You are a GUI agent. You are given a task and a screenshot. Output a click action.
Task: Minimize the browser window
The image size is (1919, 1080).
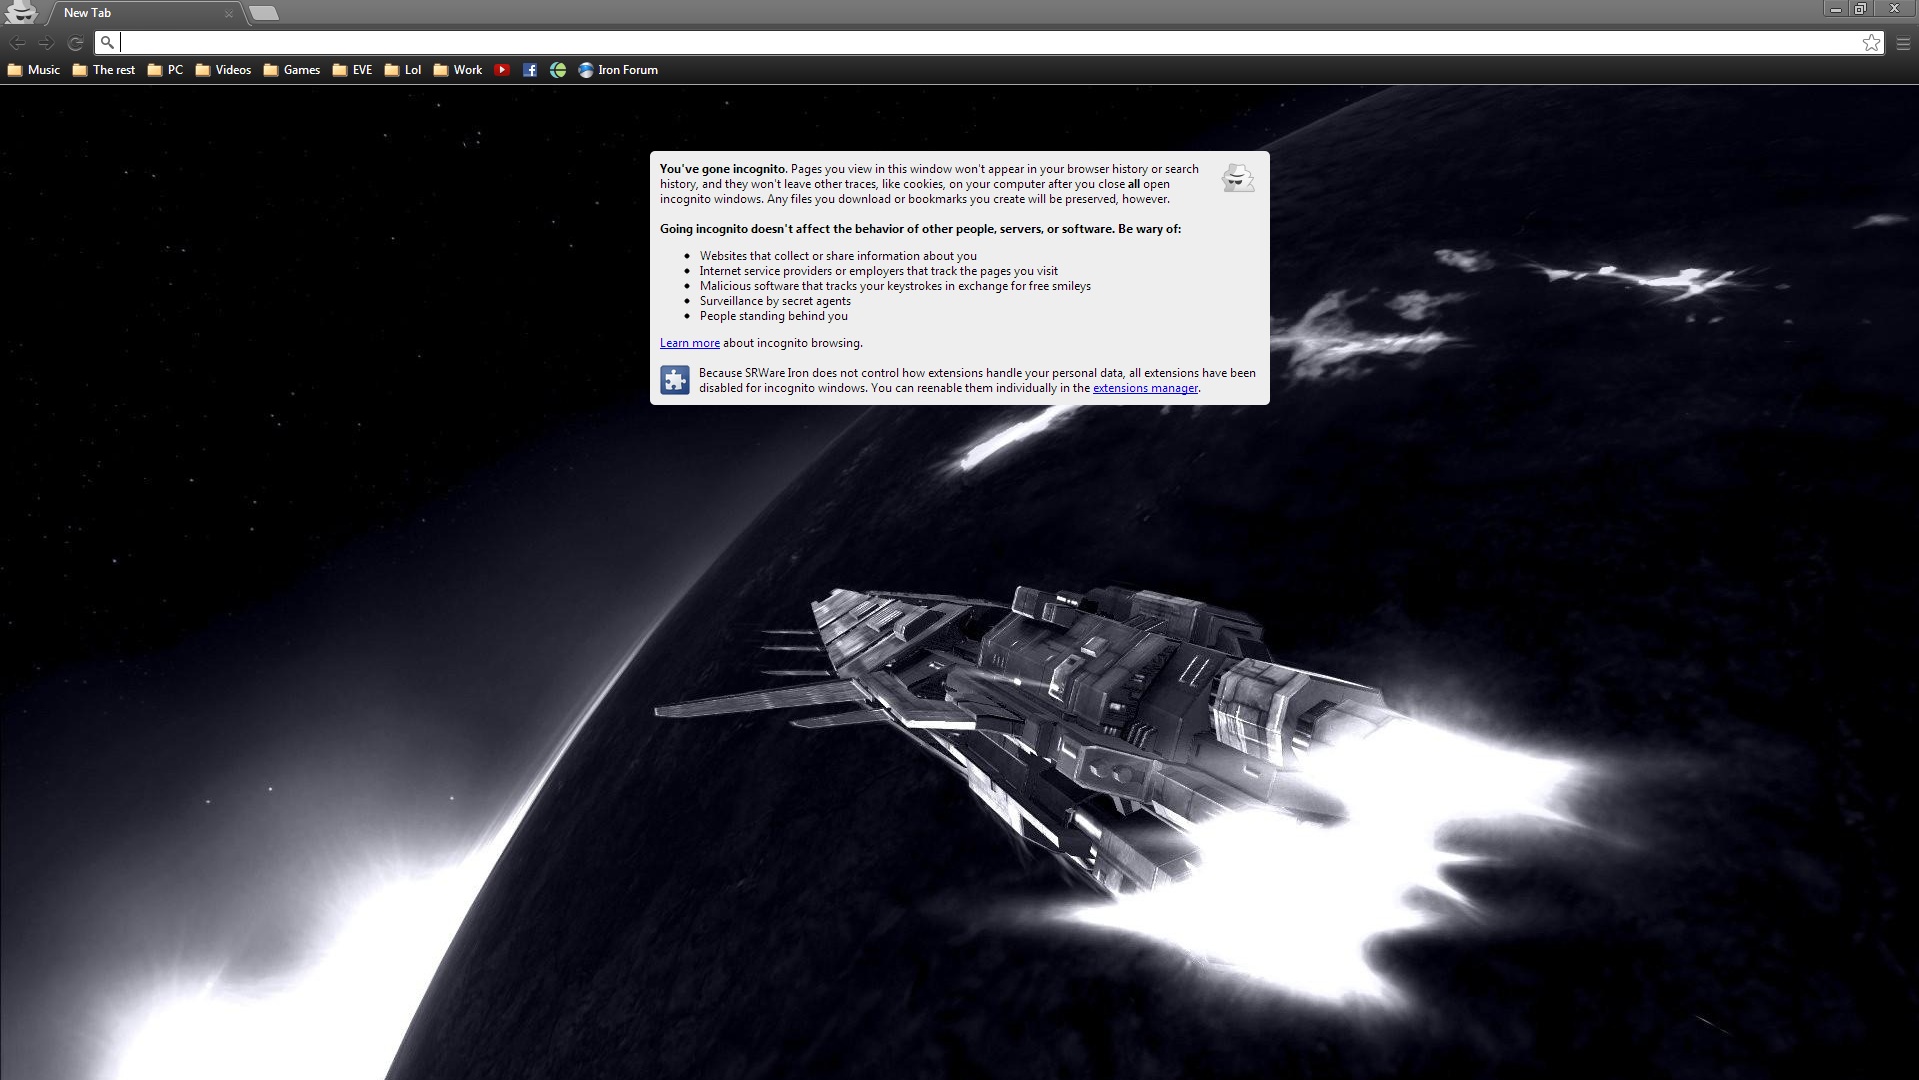coord(1835,9)
